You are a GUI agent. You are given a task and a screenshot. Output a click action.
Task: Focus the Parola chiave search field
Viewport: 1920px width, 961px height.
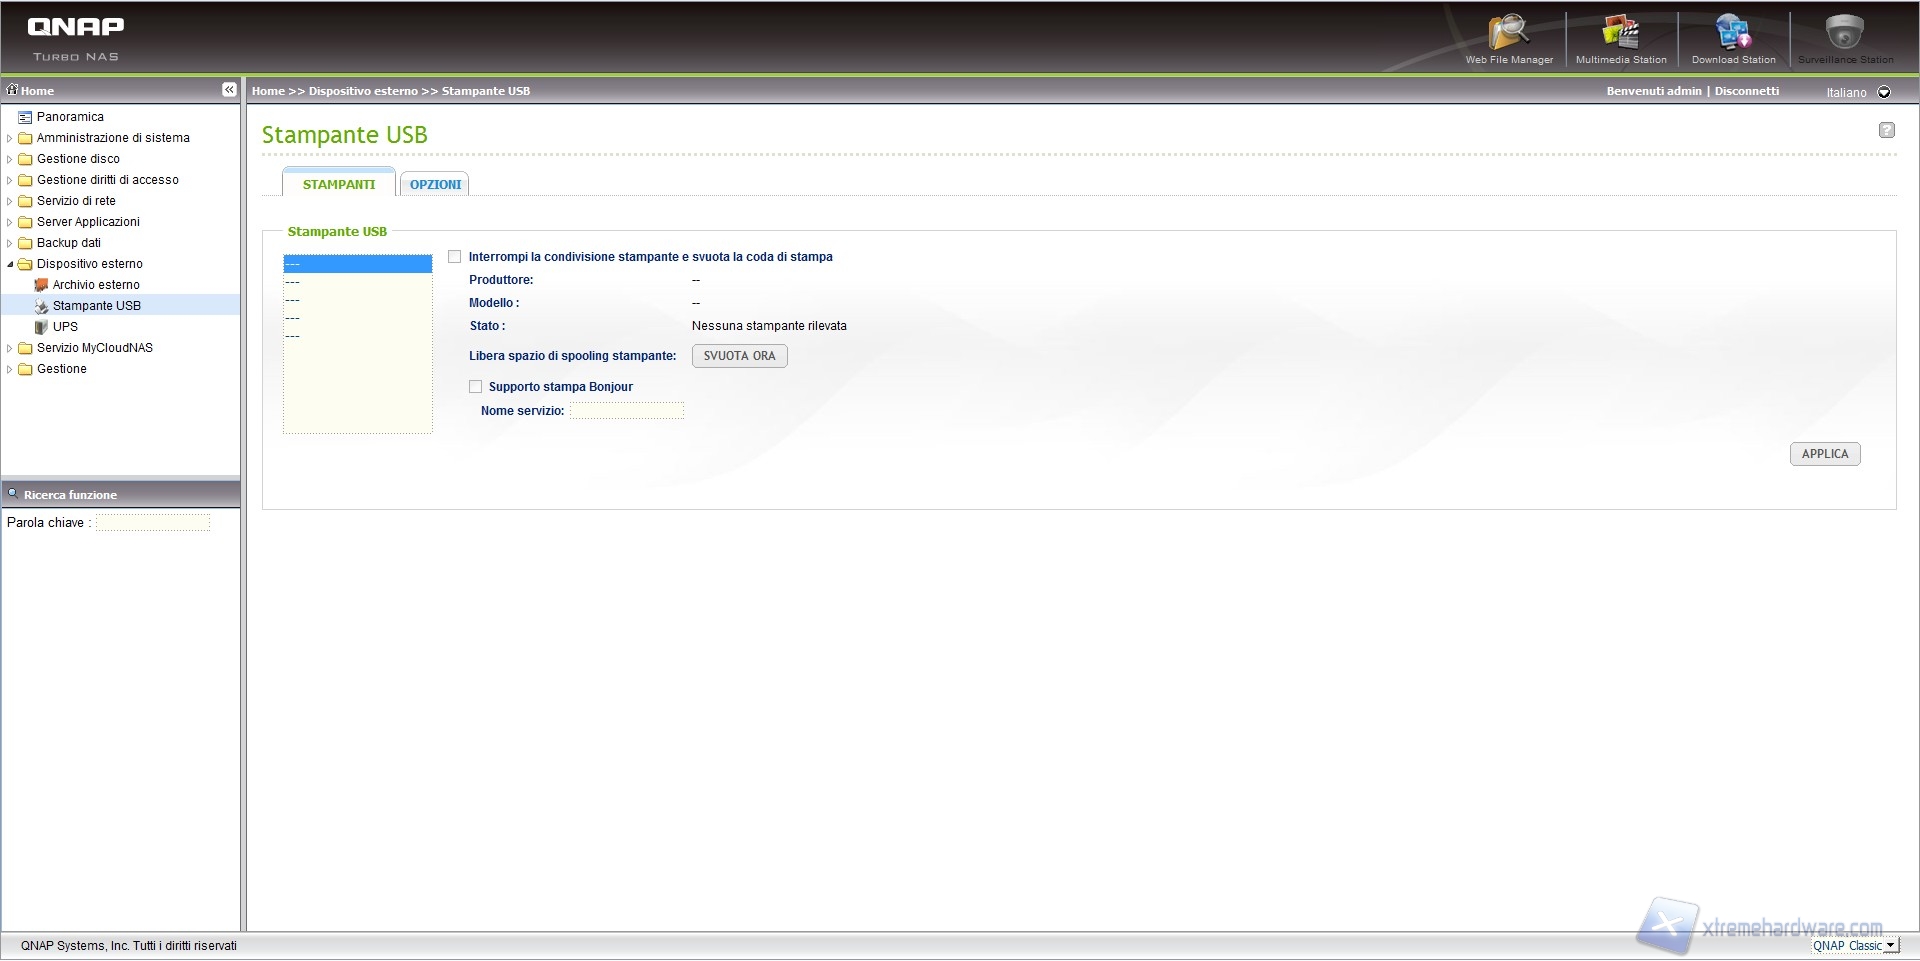point(153,523)
